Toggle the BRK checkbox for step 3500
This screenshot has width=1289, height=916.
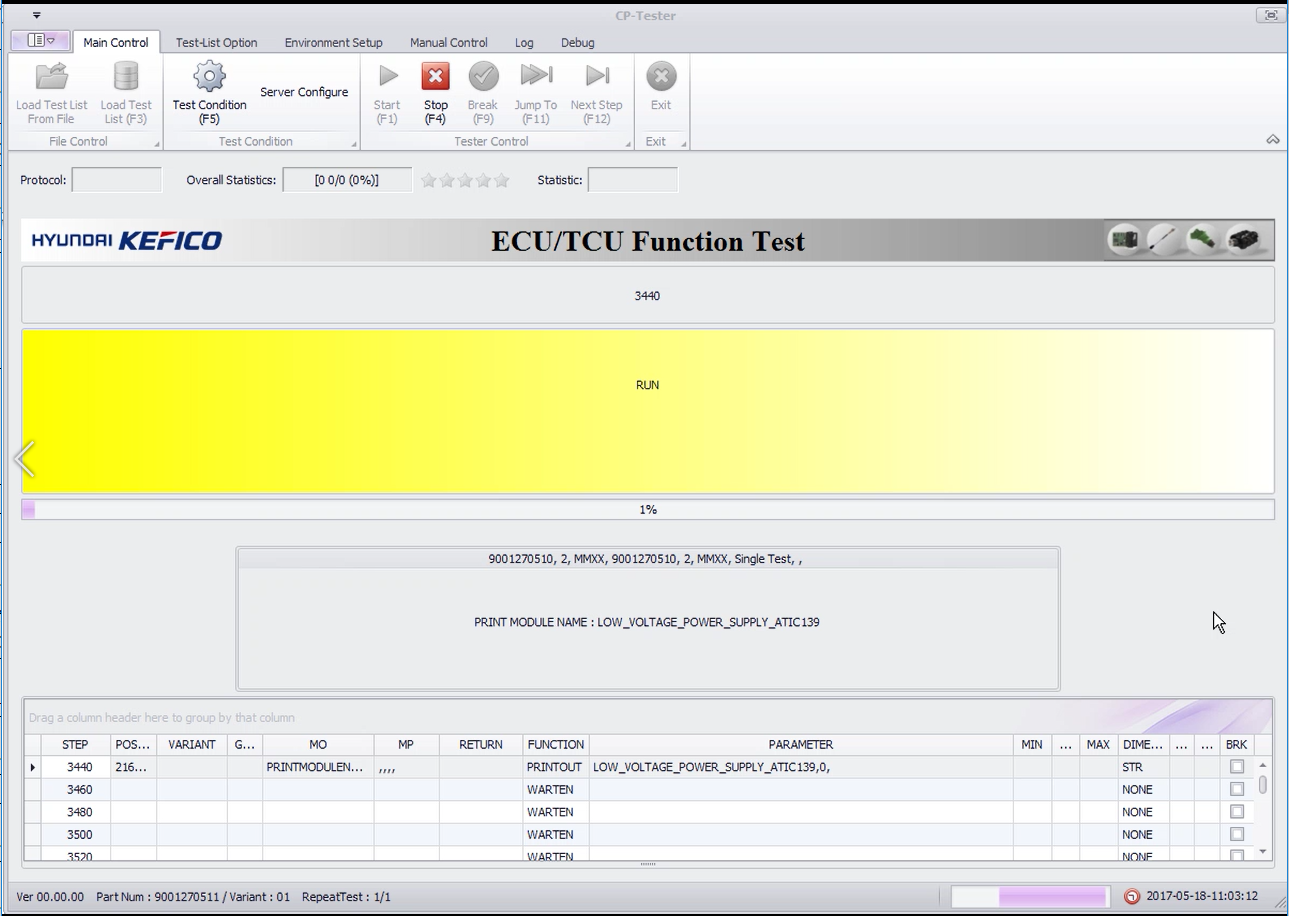coord(1237,834)
